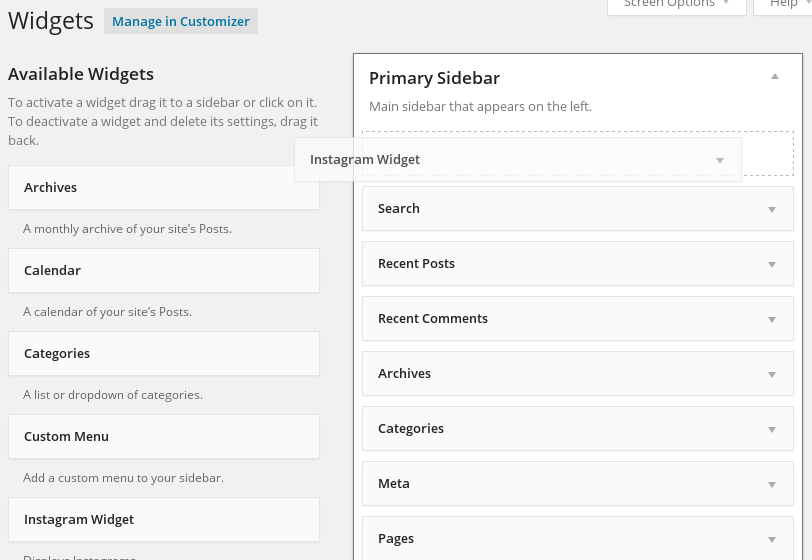Open the Help dropdown tab
This screenshot has width=812, height=560.
click(782, 4)
